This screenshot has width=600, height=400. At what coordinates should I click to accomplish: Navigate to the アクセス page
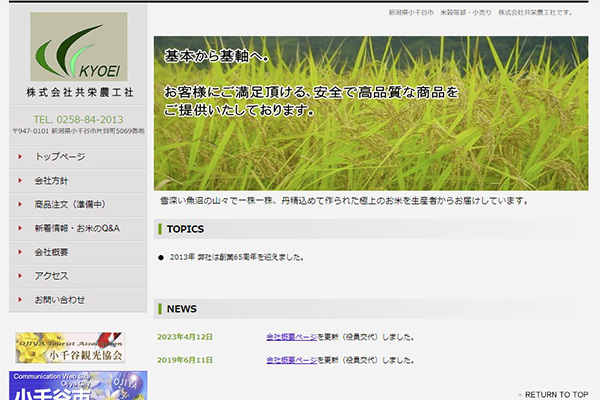[x=51, y=276]
